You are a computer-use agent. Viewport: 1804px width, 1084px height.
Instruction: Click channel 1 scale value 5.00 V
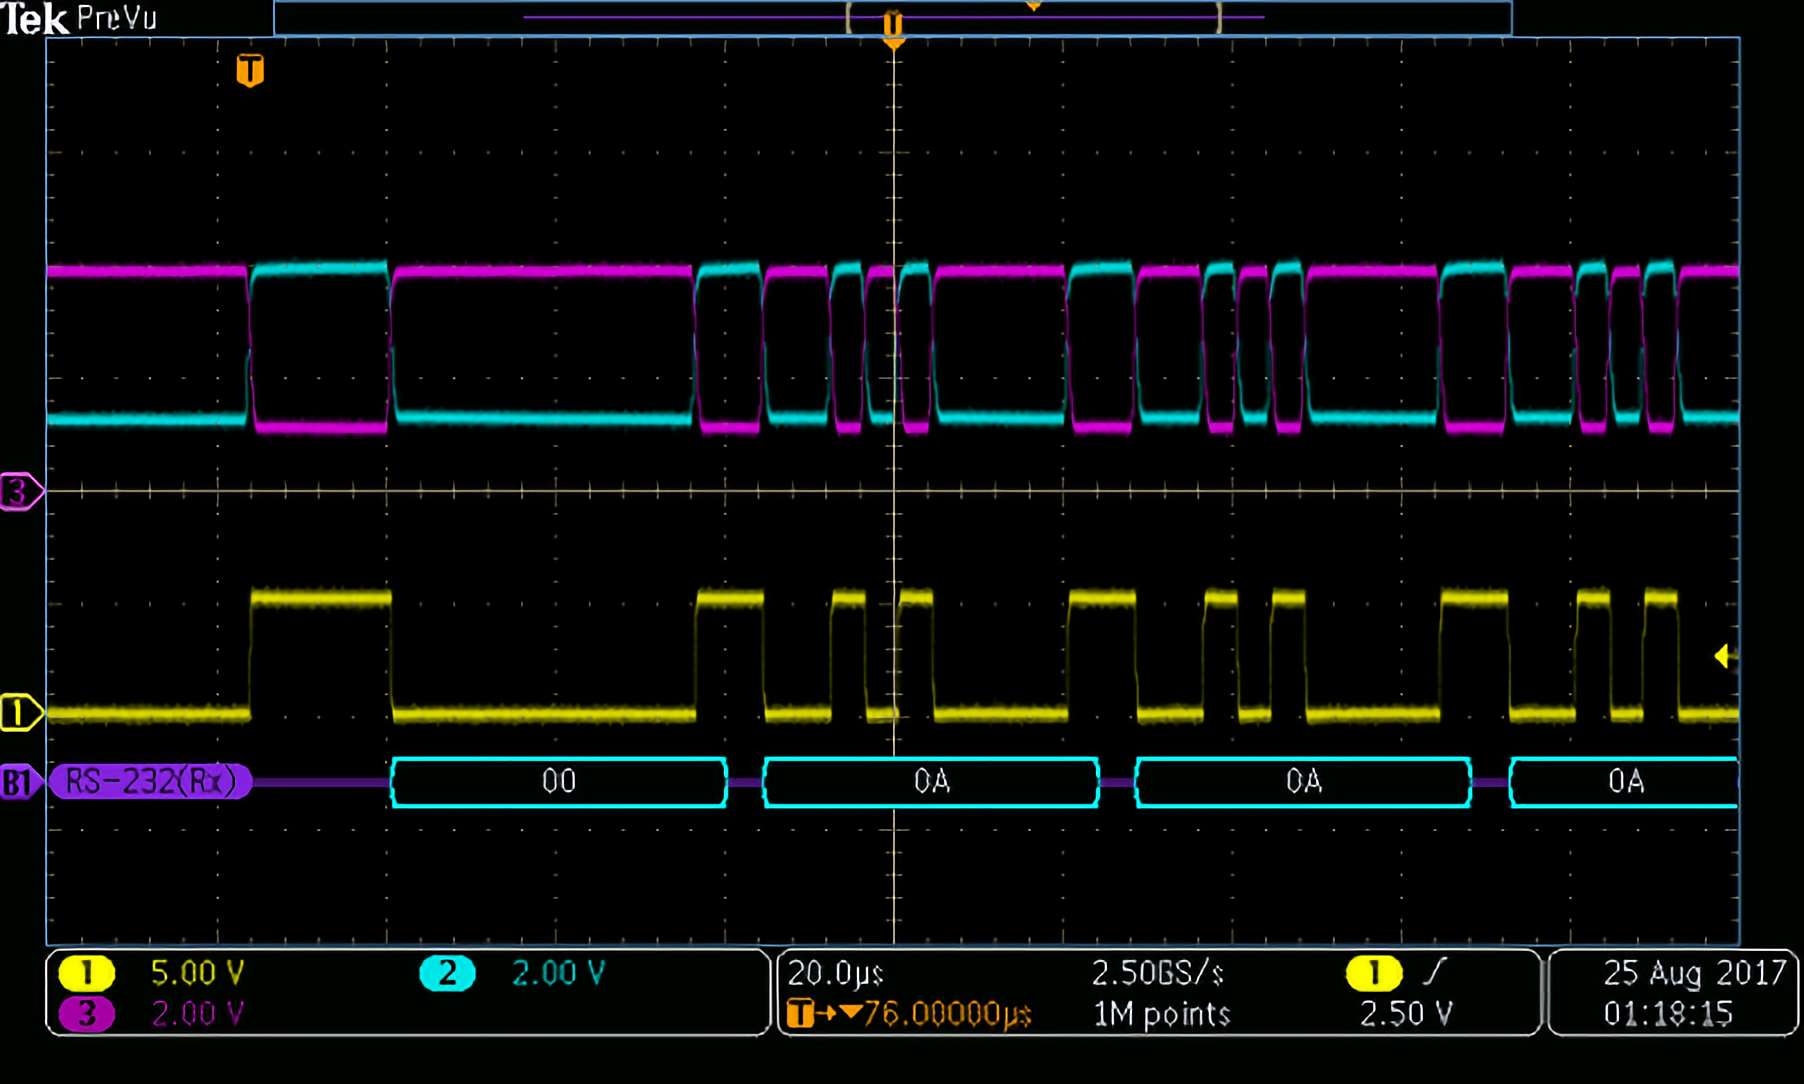pyautogui.click(x=197, y=973)
